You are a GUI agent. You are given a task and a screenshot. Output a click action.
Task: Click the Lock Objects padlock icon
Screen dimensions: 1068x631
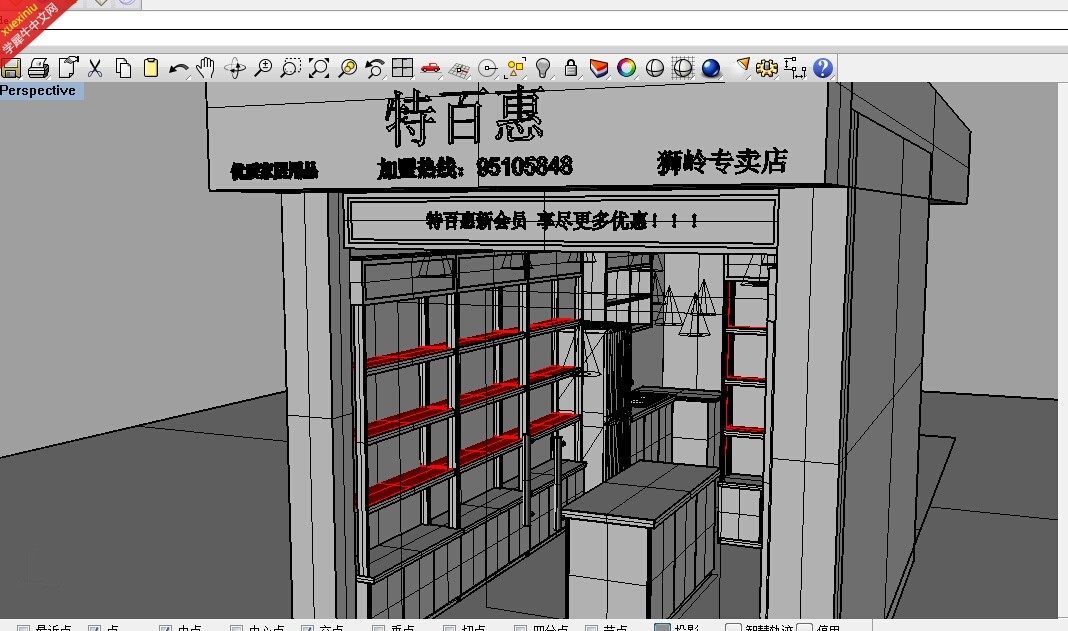(x=571, y=68)
